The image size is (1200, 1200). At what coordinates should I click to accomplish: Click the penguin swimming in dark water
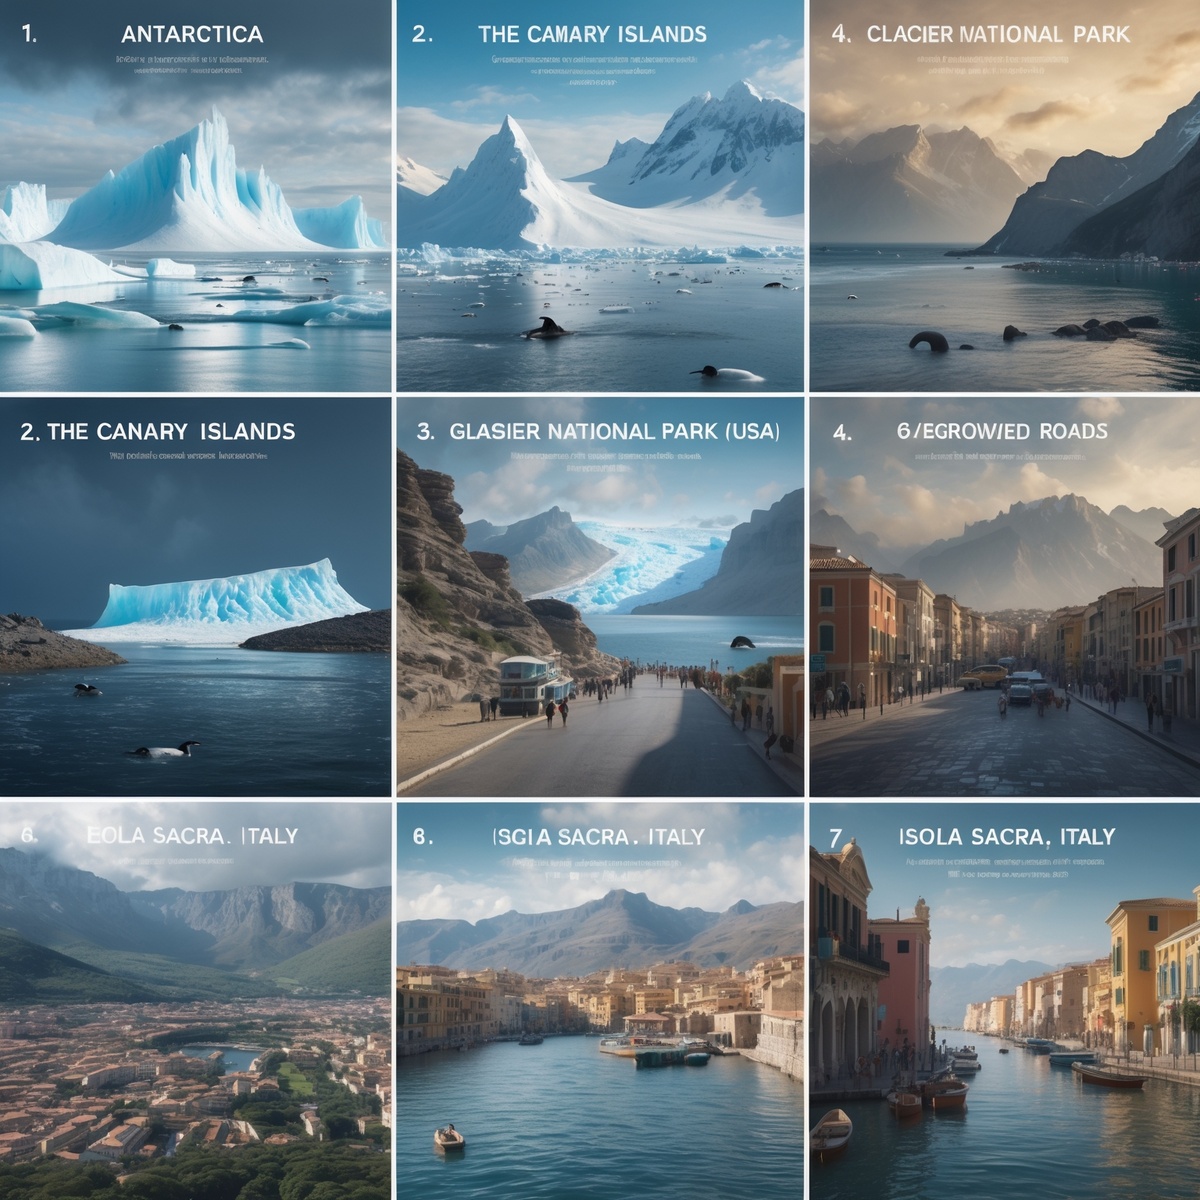pos(163,749)
